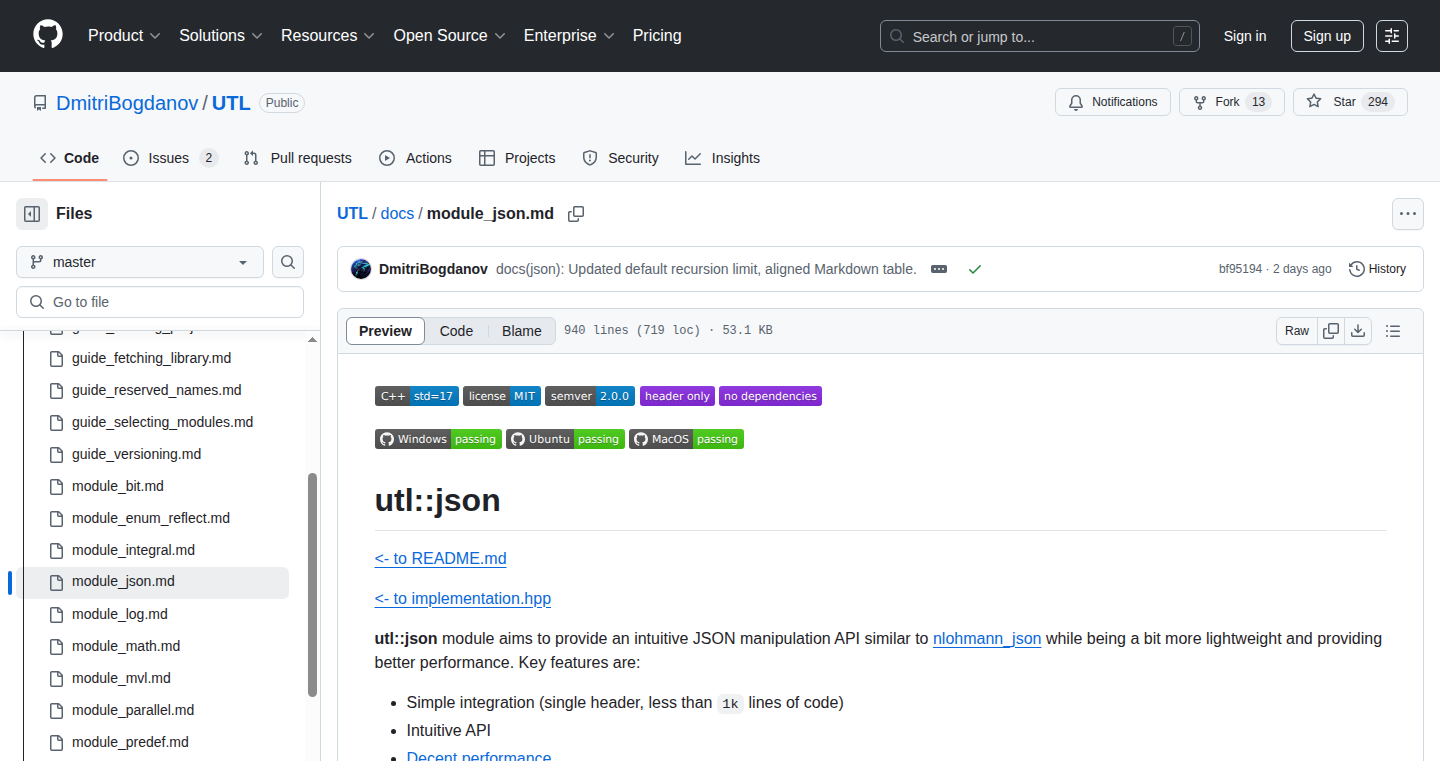
Task: Focus the Go to file field
Action: point(160,302)
